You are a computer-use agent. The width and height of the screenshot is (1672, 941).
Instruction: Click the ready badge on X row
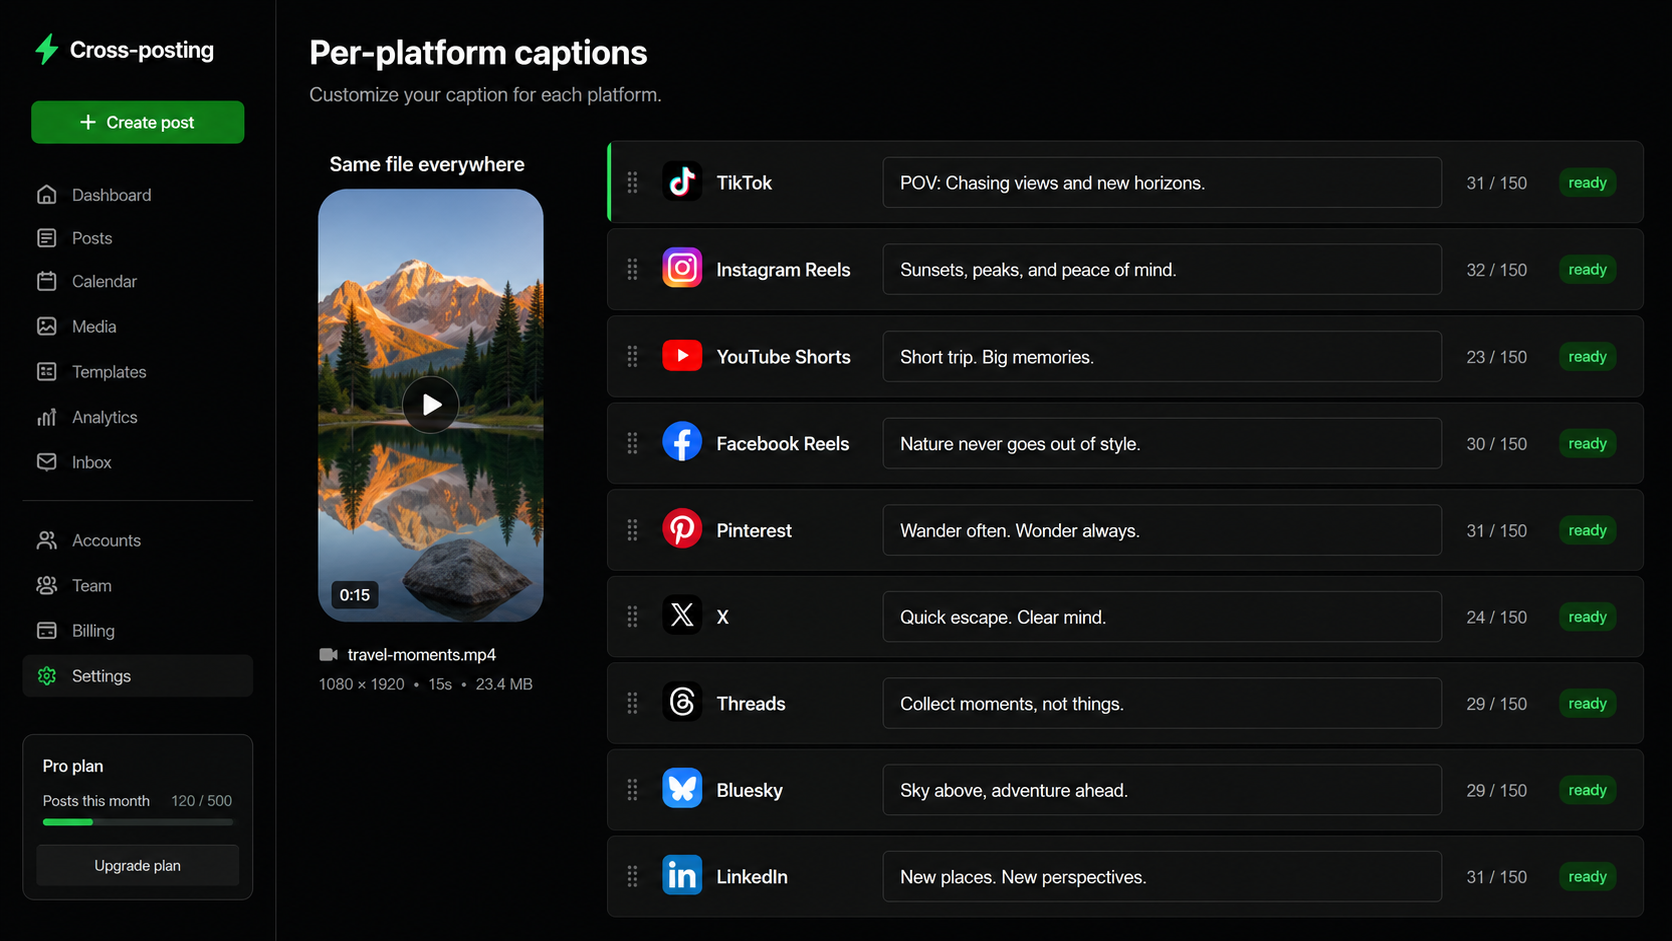(1587, 617)
